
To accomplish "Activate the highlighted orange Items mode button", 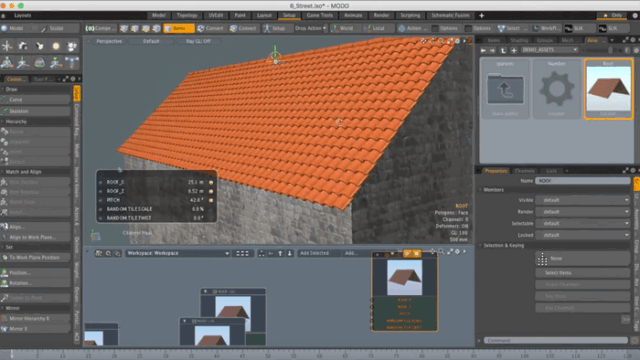I will [x=179, y=28].
